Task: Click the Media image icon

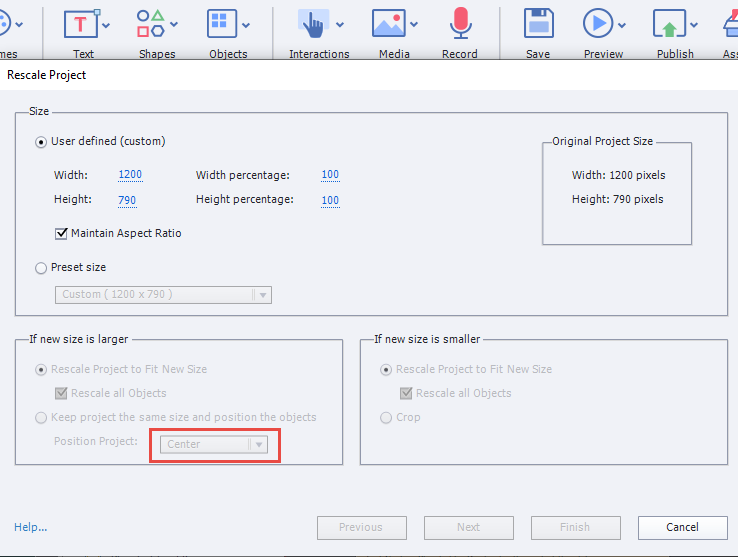Action: [x=387, y=24]
